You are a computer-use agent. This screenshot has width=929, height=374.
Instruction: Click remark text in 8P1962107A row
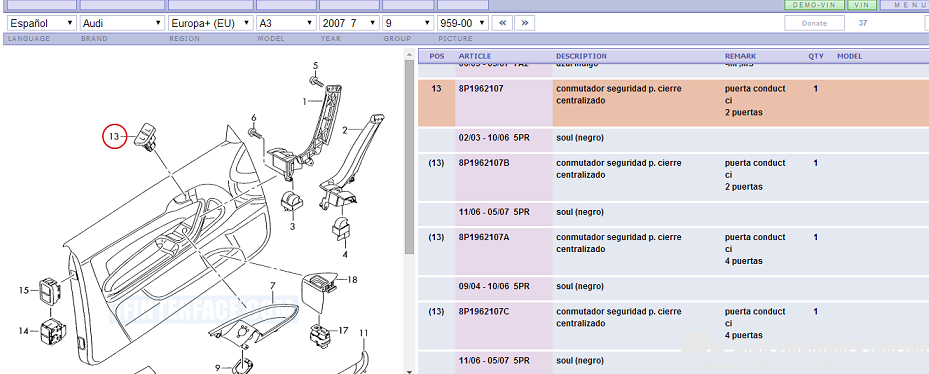755,249
